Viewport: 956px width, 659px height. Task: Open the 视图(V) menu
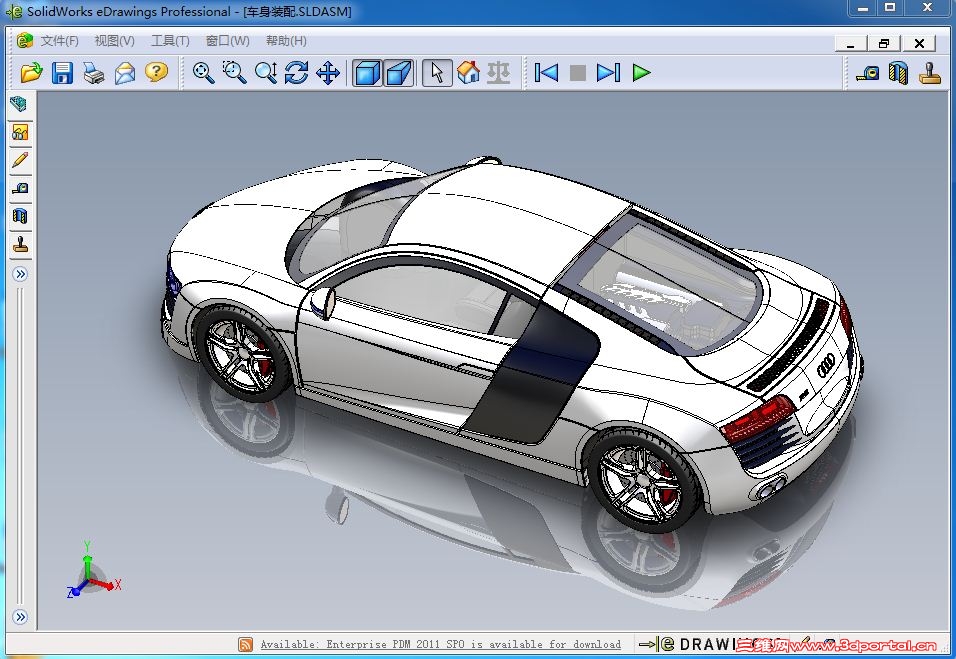pyautogui.click(x=114, y=41)
